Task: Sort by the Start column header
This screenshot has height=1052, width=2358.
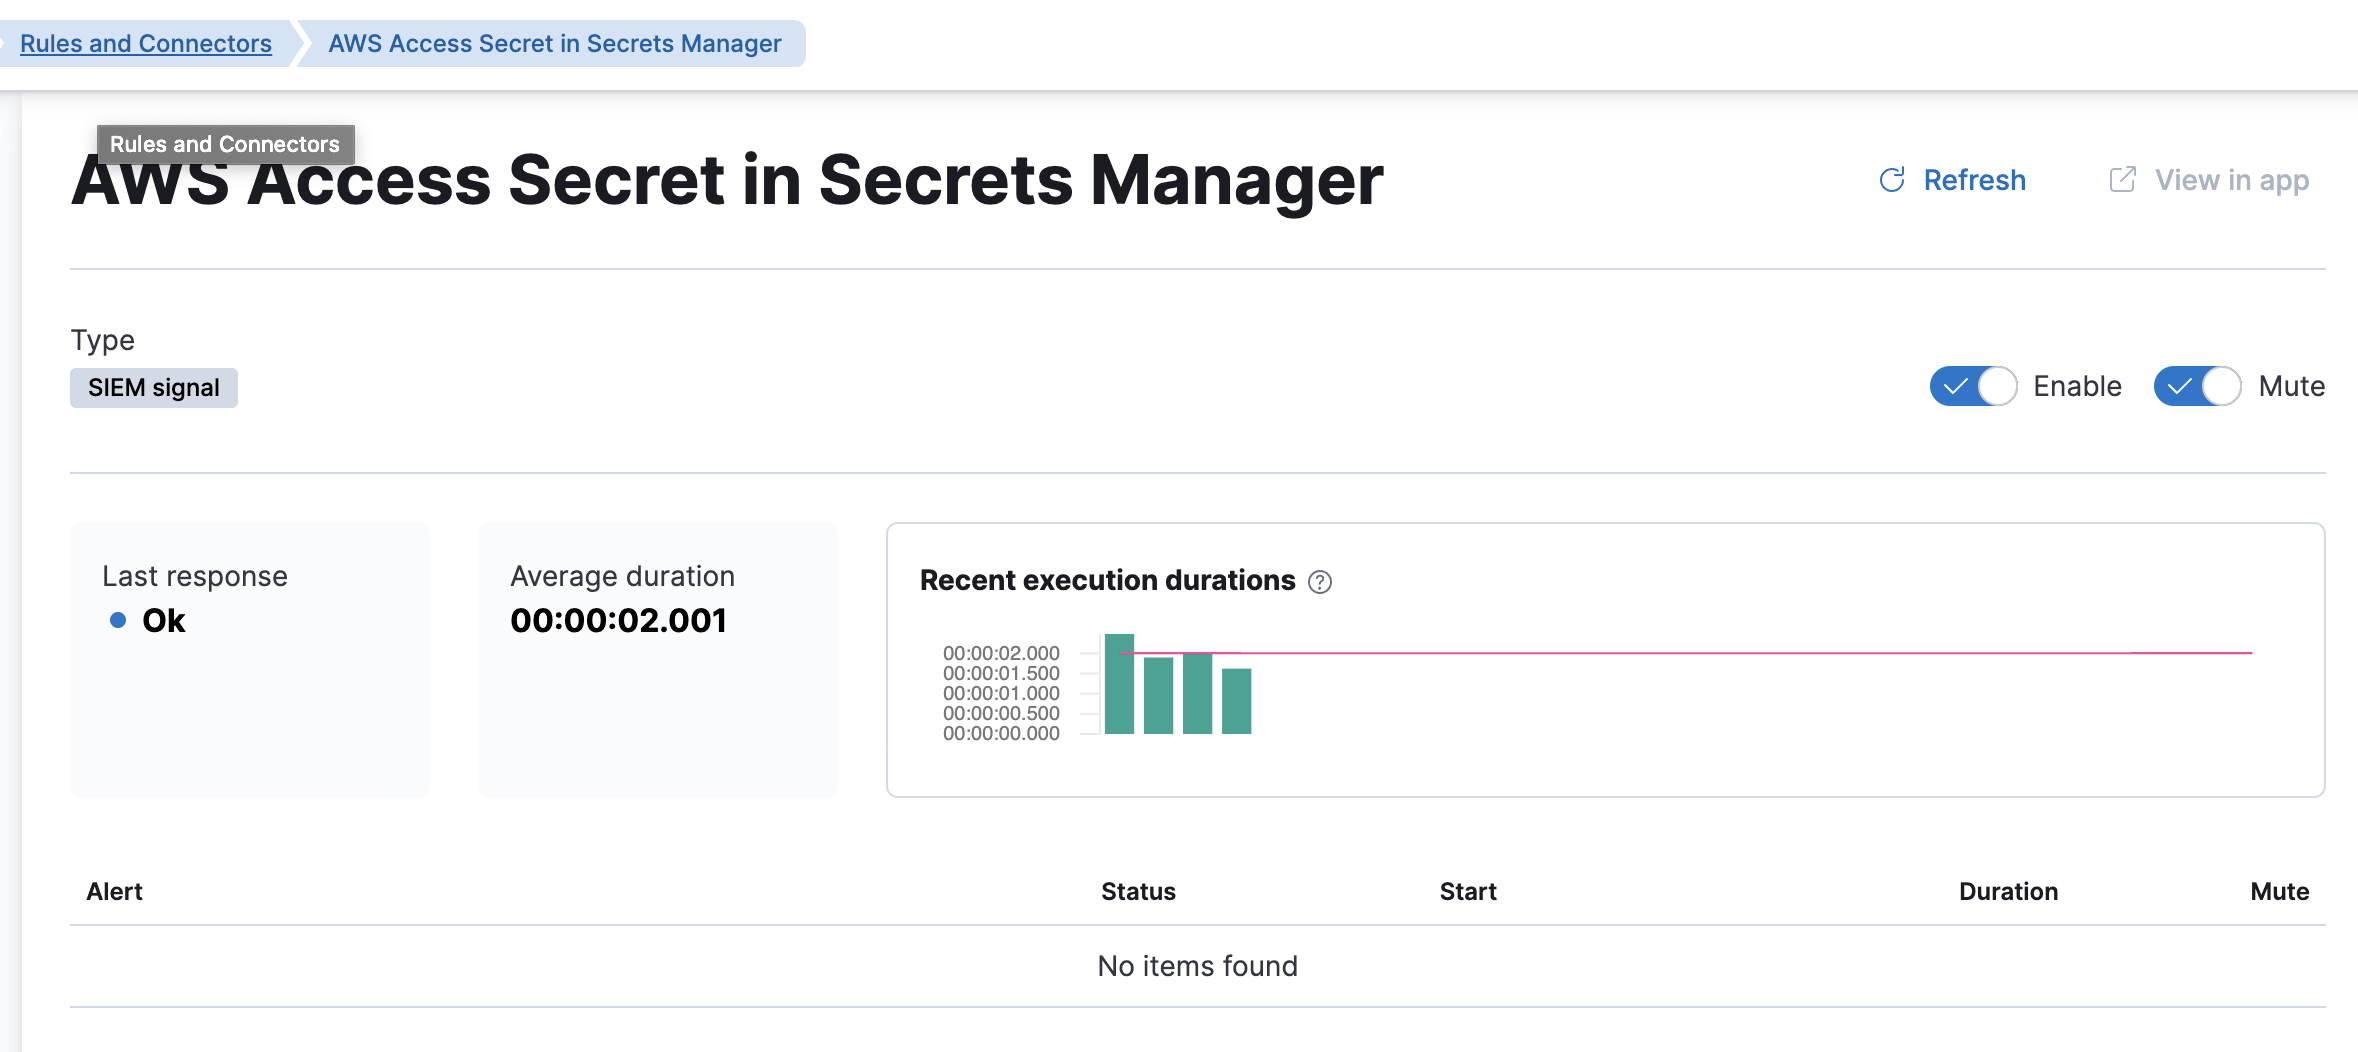Action: 1468,891
